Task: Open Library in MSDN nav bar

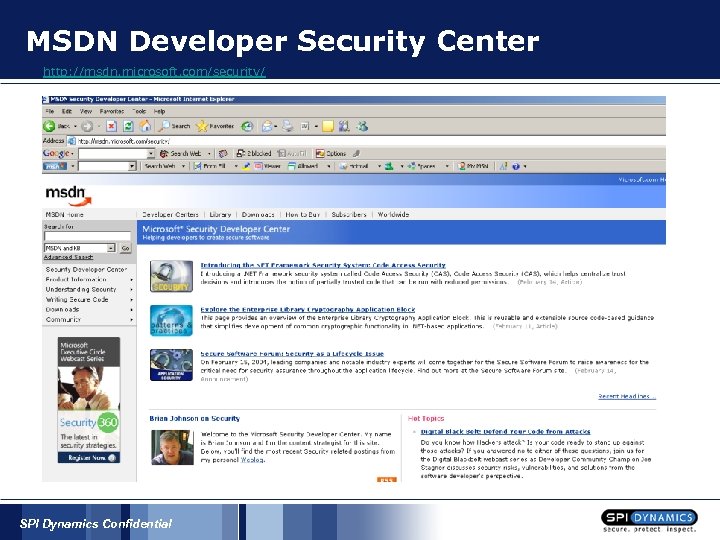Action: (220, 214)
